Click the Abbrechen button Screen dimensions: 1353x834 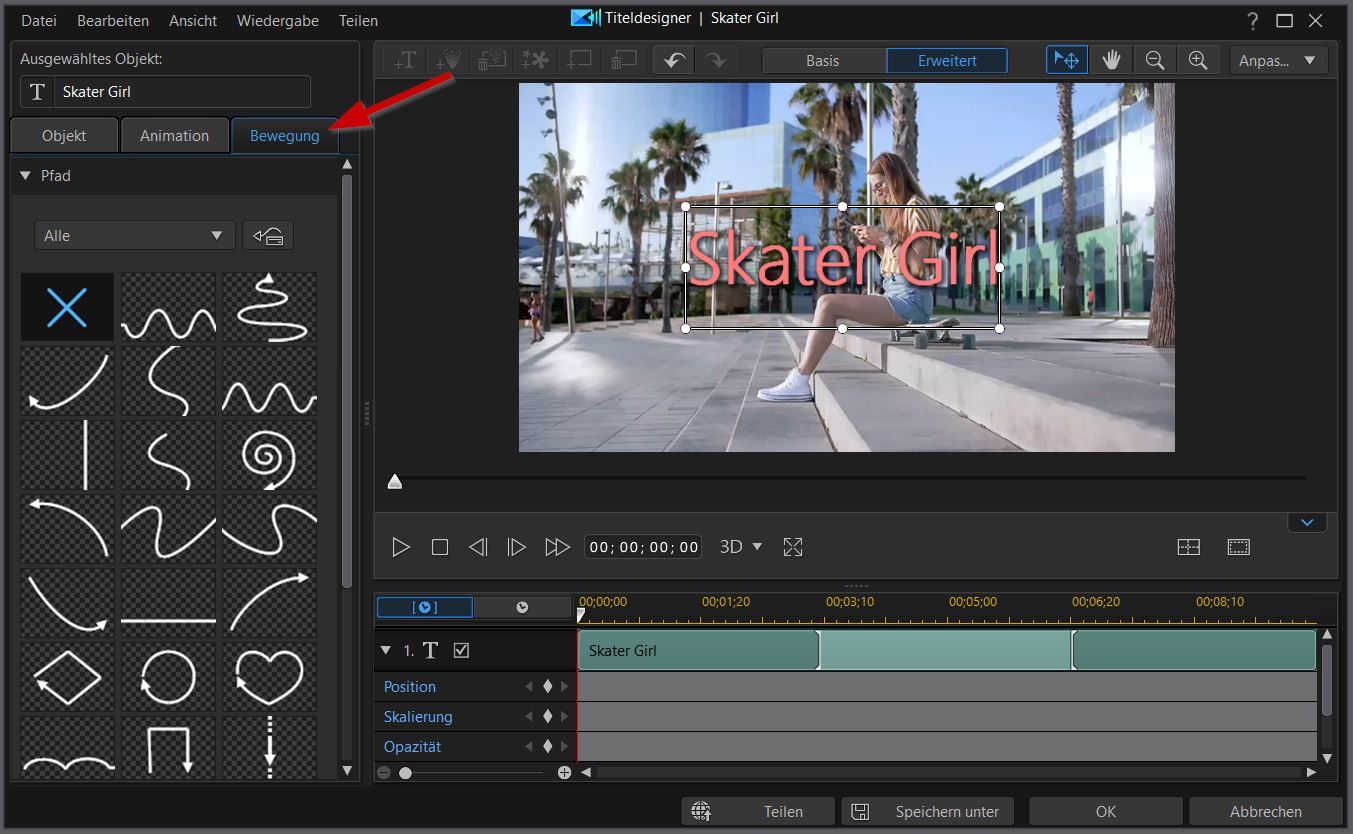click(1265, 811)
